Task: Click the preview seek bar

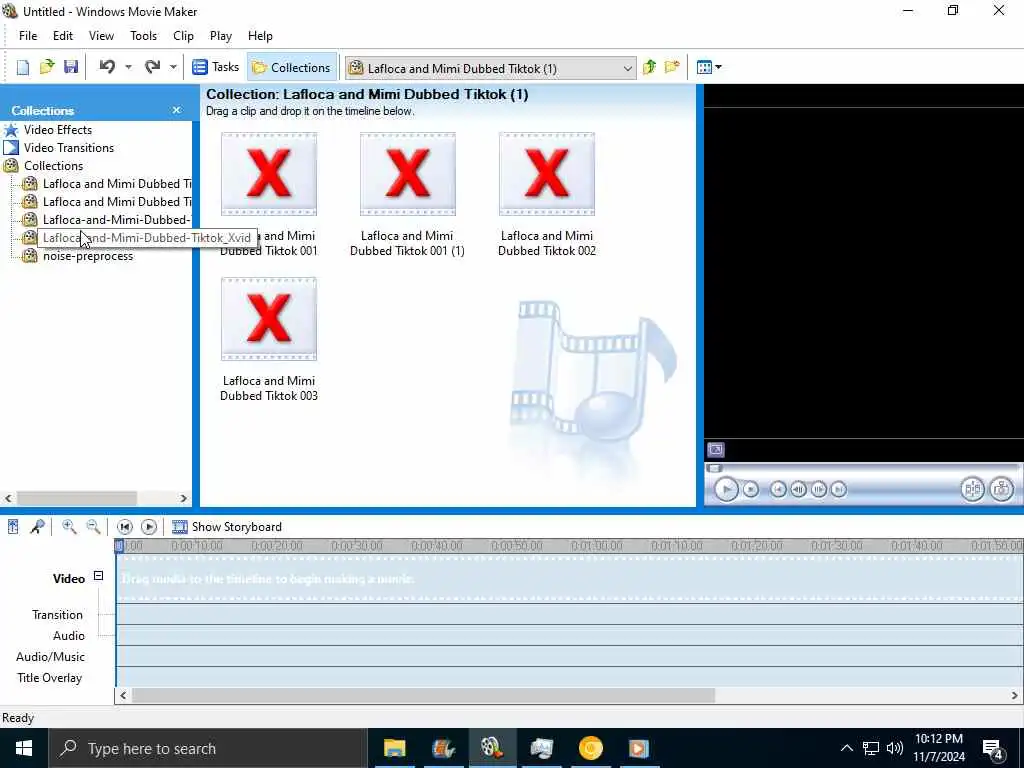Action: (x=862, y=468)
